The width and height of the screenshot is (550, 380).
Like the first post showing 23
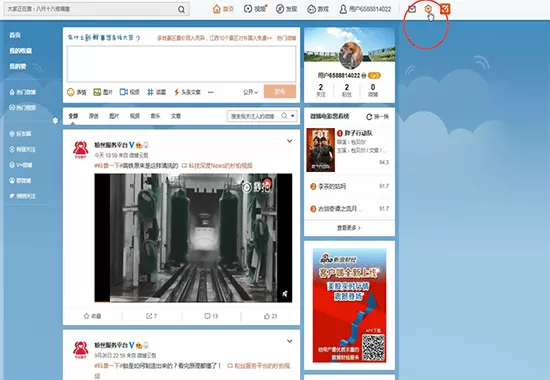pos(270,316)
